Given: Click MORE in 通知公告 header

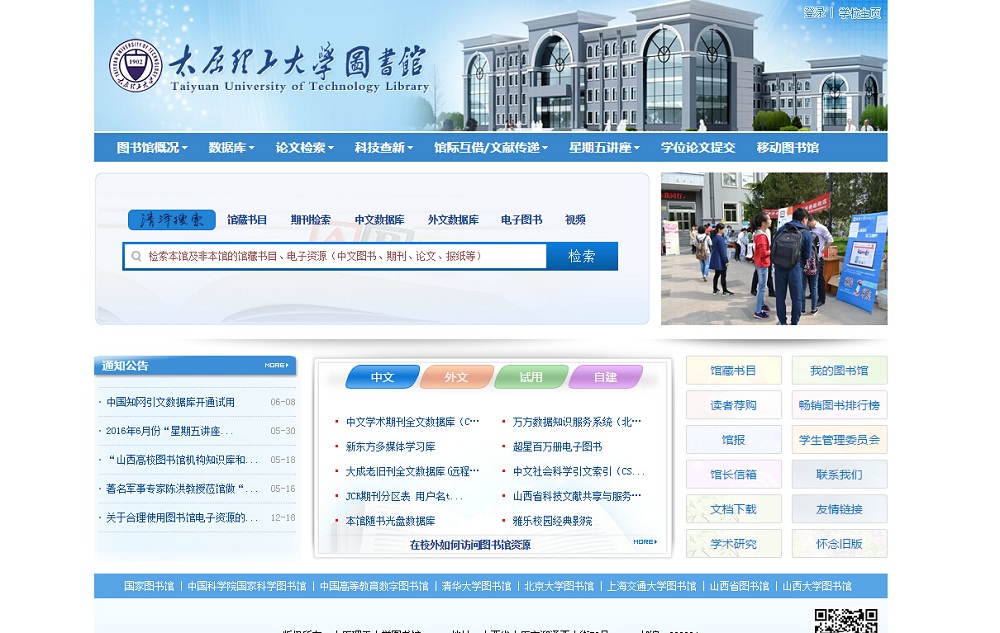Looking at the screenshot, I should coord(276,365).
